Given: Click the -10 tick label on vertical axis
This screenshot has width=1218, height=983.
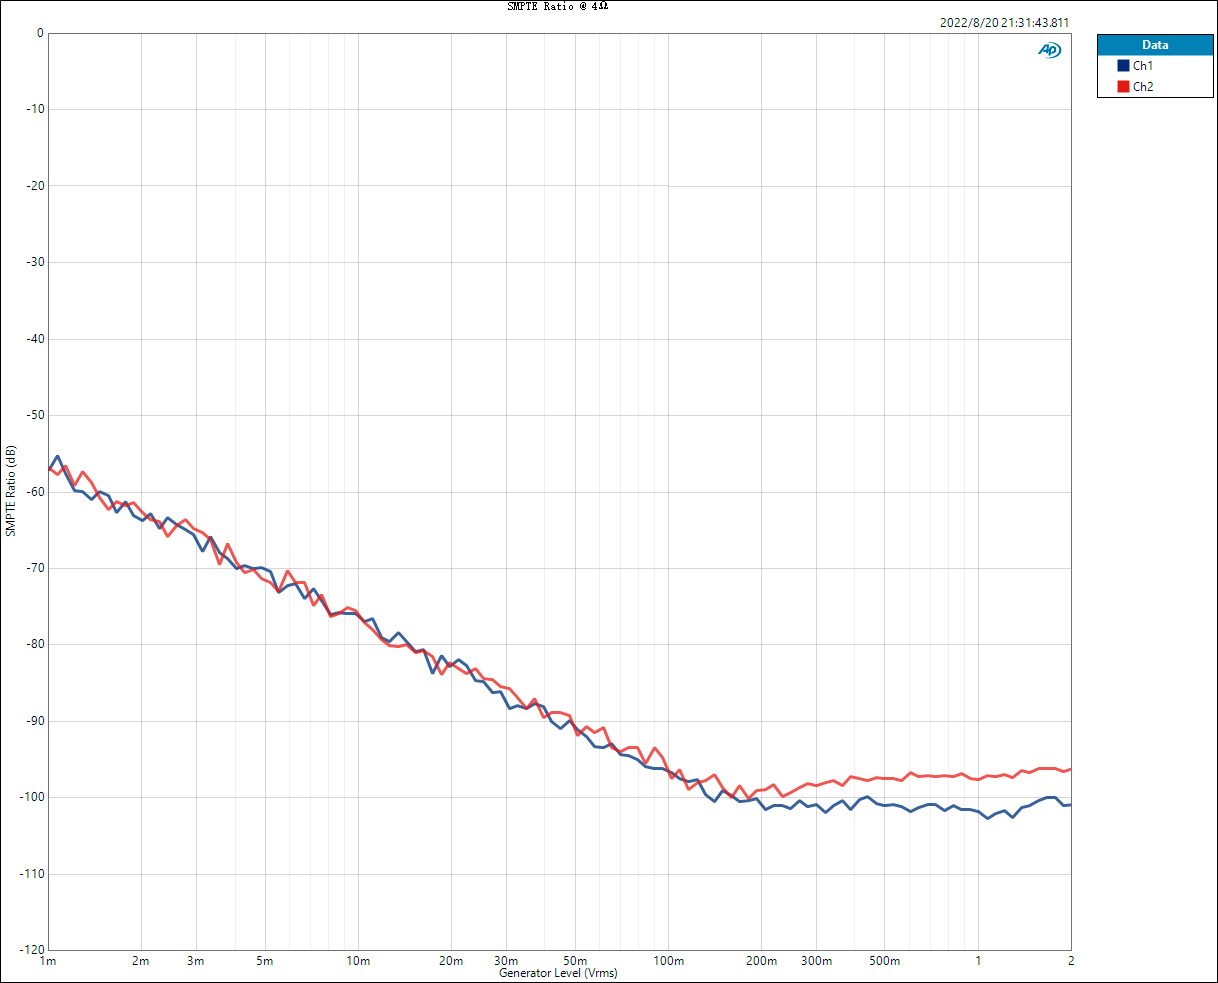Looking at the screenshot, I should point(33,110).
